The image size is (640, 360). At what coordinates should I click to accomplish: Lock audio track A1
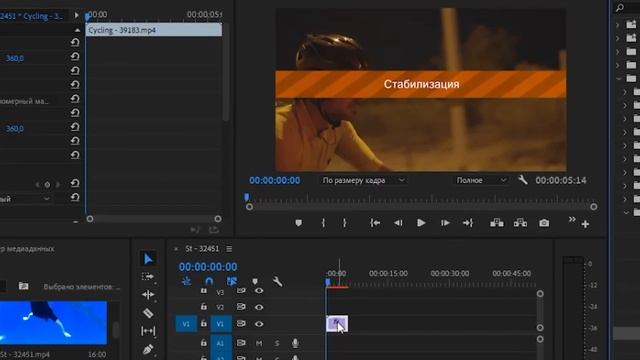coord(204,343)
